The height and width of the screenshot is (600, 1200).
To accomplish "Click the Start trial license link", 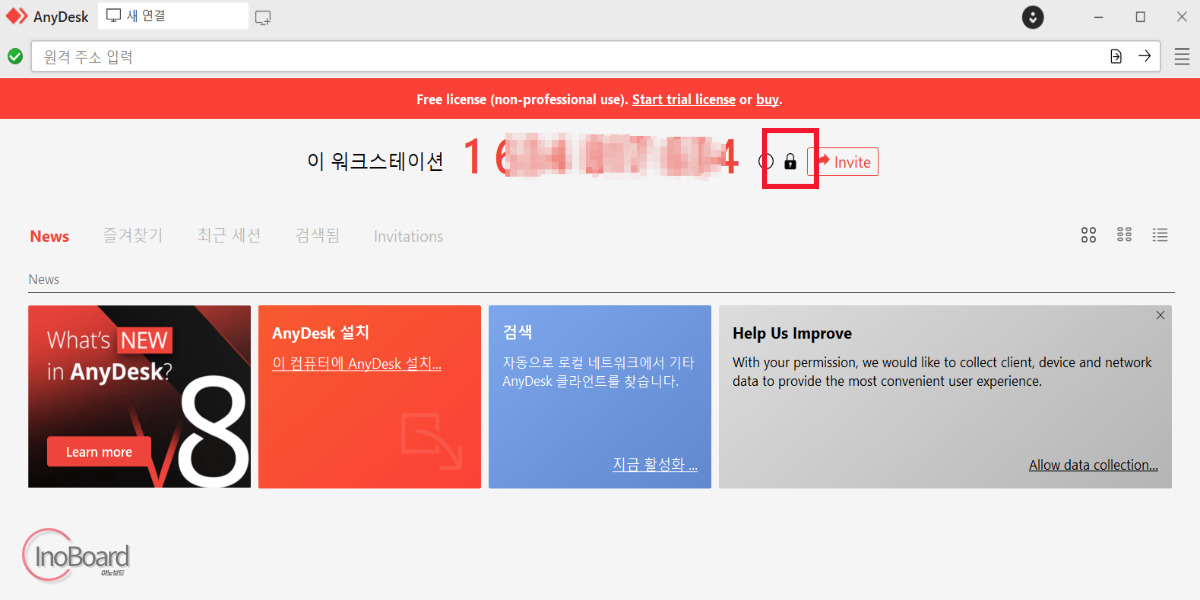I will tap(684, 100).
